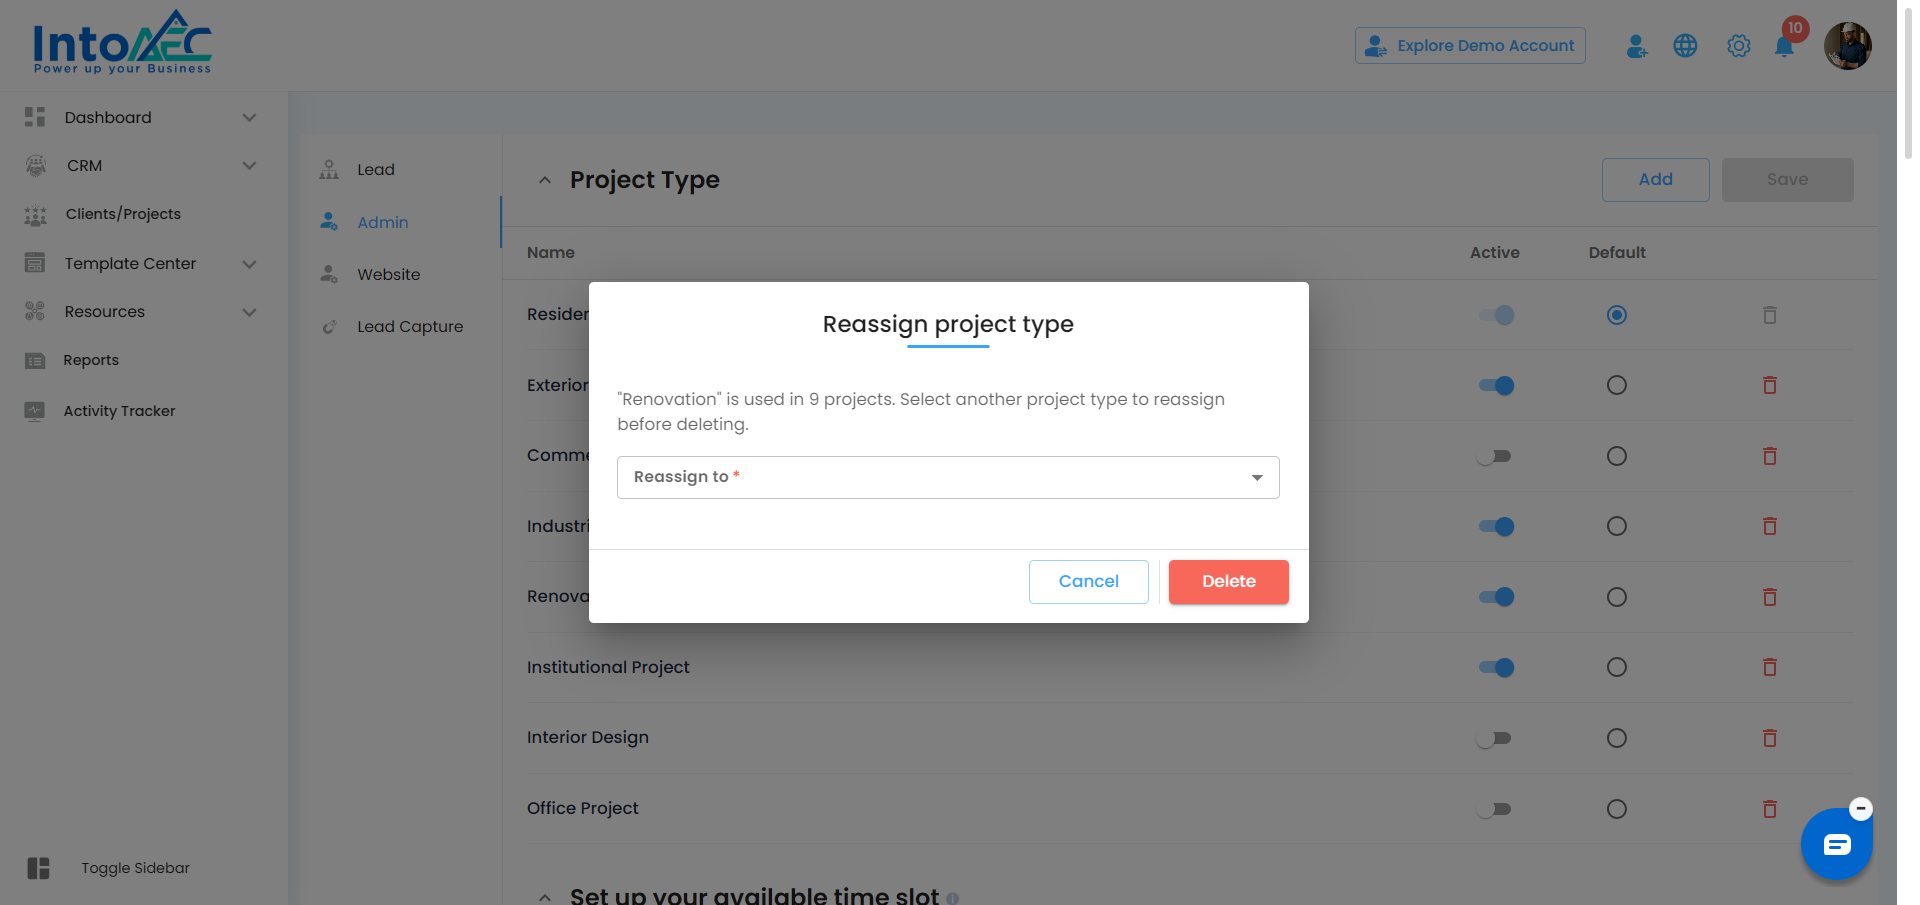Open the notifications bell icon
The height and width of the screenshot is (905, 1920).
pyautogui.click(x=1784, y=46)
